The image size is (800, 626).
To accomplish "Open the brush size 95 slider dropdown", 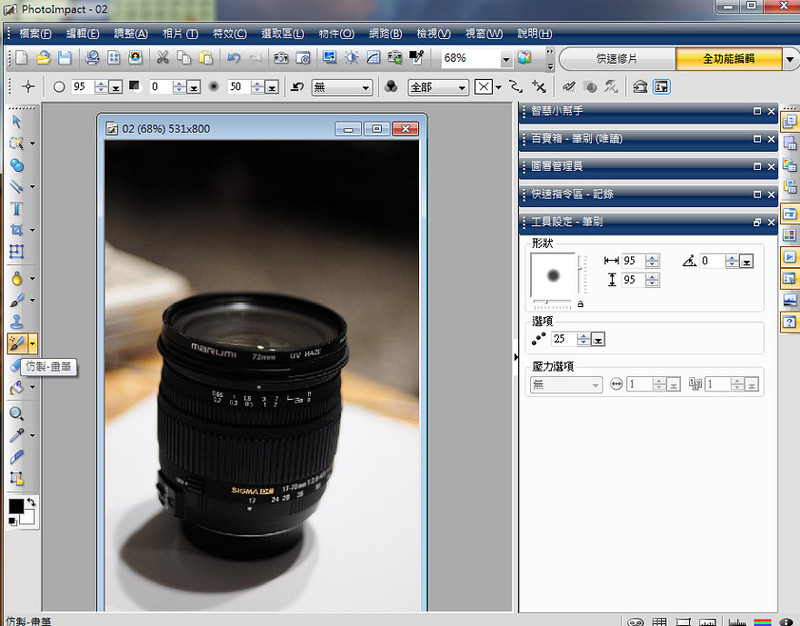I will pyautogui.click(x=116, y=87).
